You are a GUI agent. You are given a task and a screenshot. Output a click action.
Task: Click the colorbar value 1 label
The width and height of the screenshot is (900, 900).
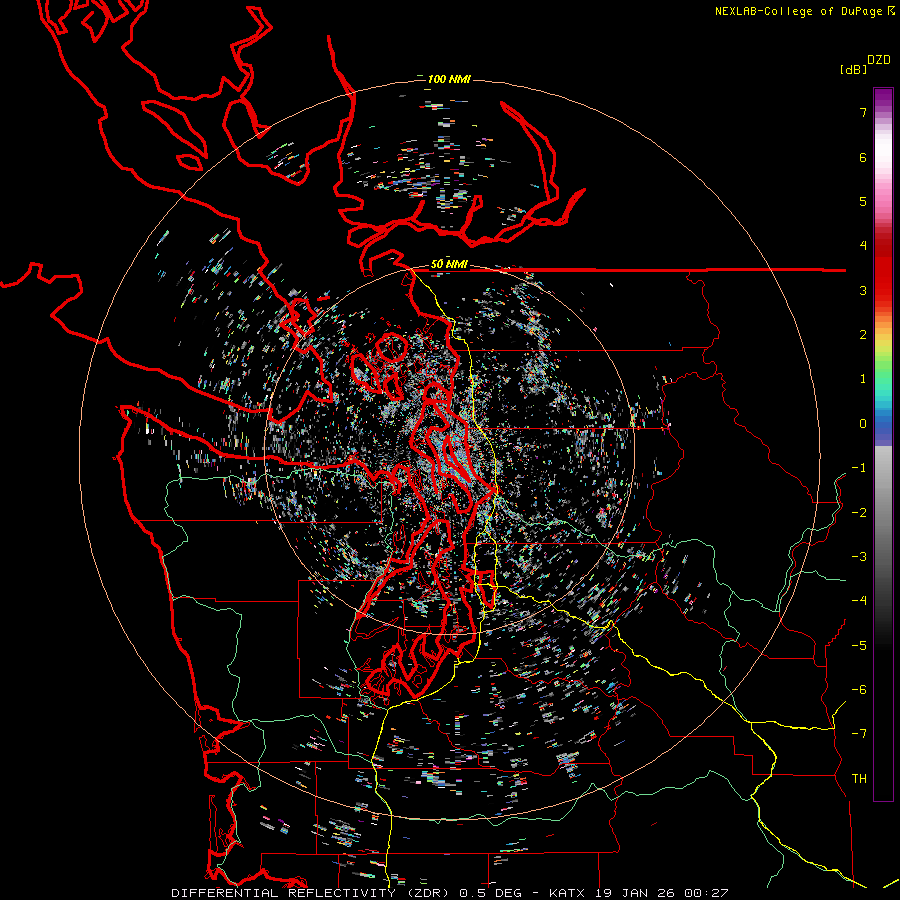point(863,379)
